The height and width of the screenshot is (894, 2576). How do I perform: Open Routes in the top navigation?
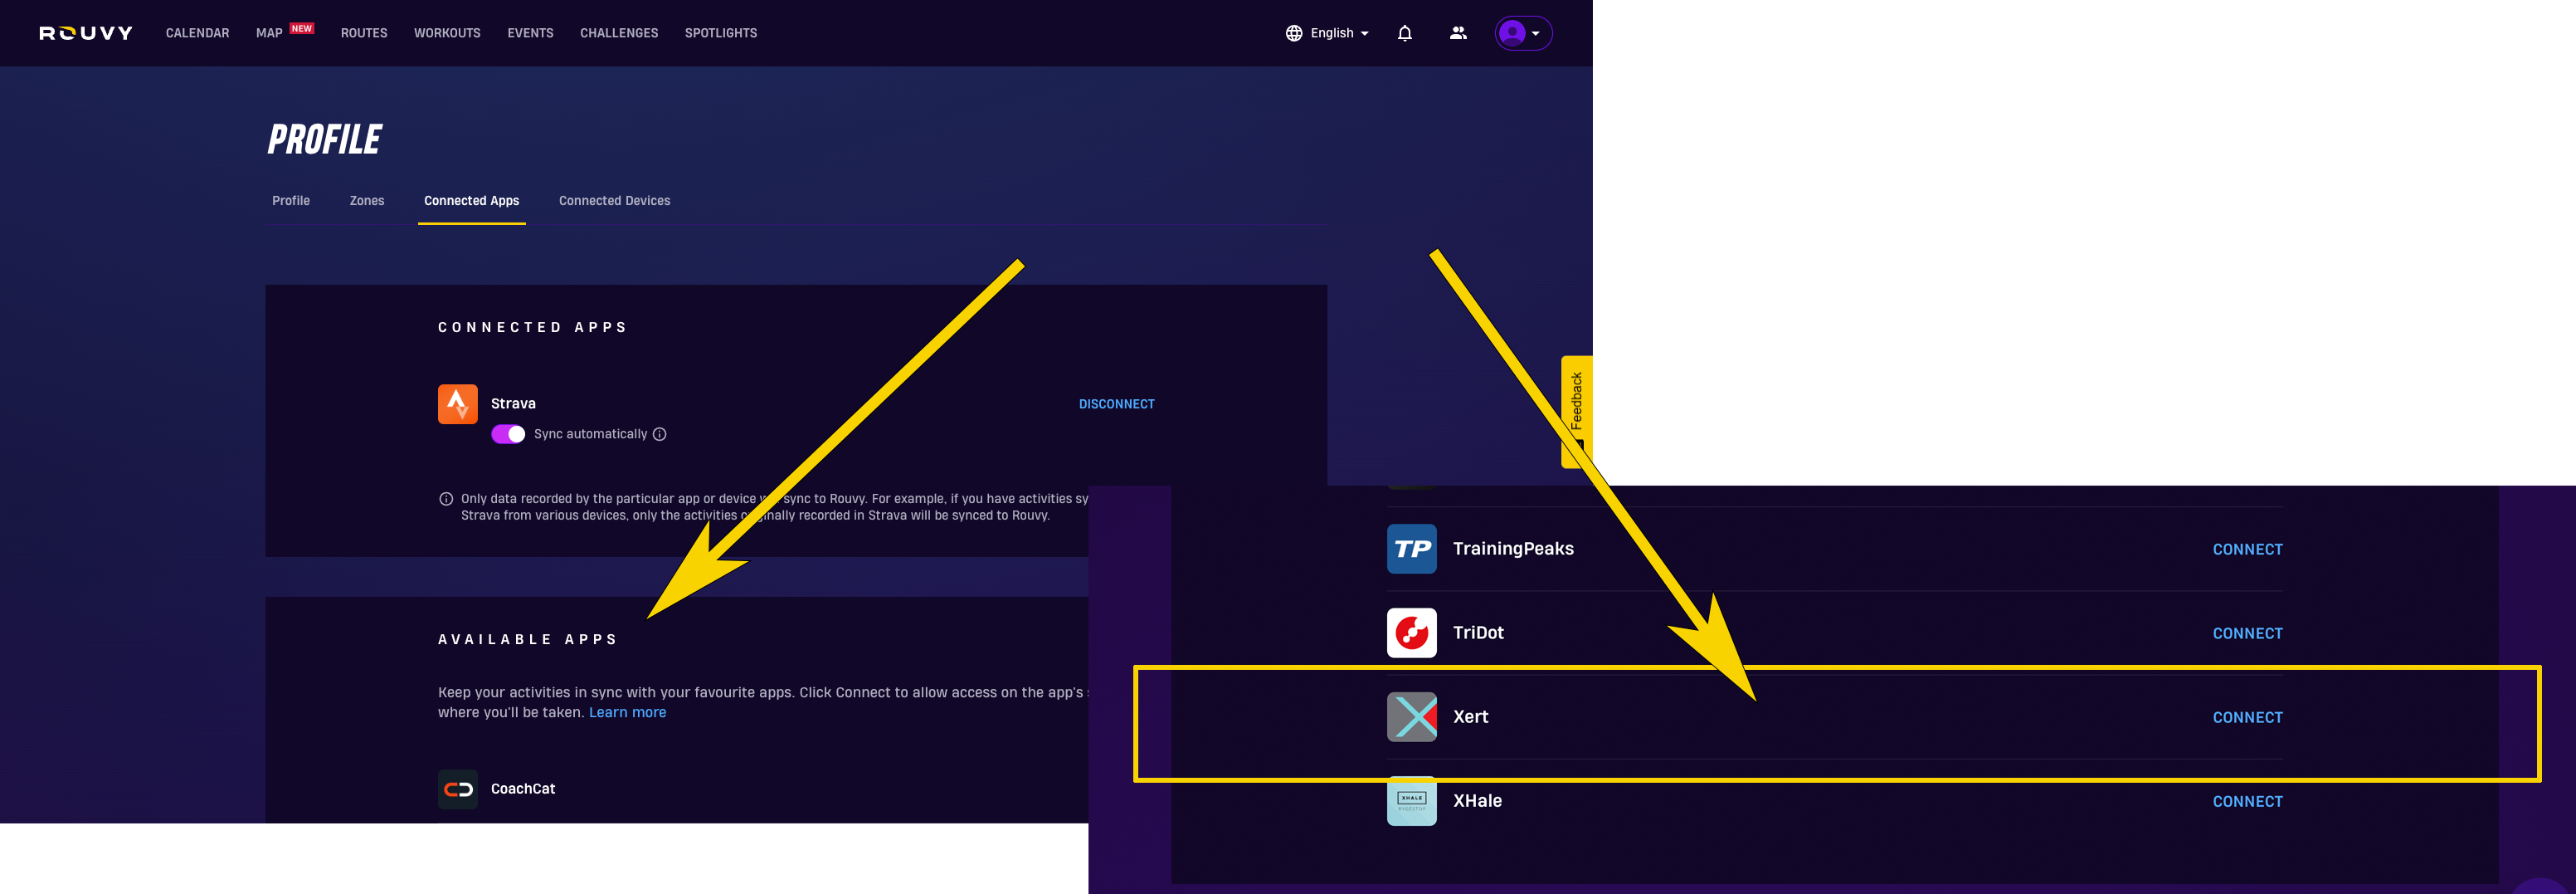pyautogui.click(x=364, y=33)
